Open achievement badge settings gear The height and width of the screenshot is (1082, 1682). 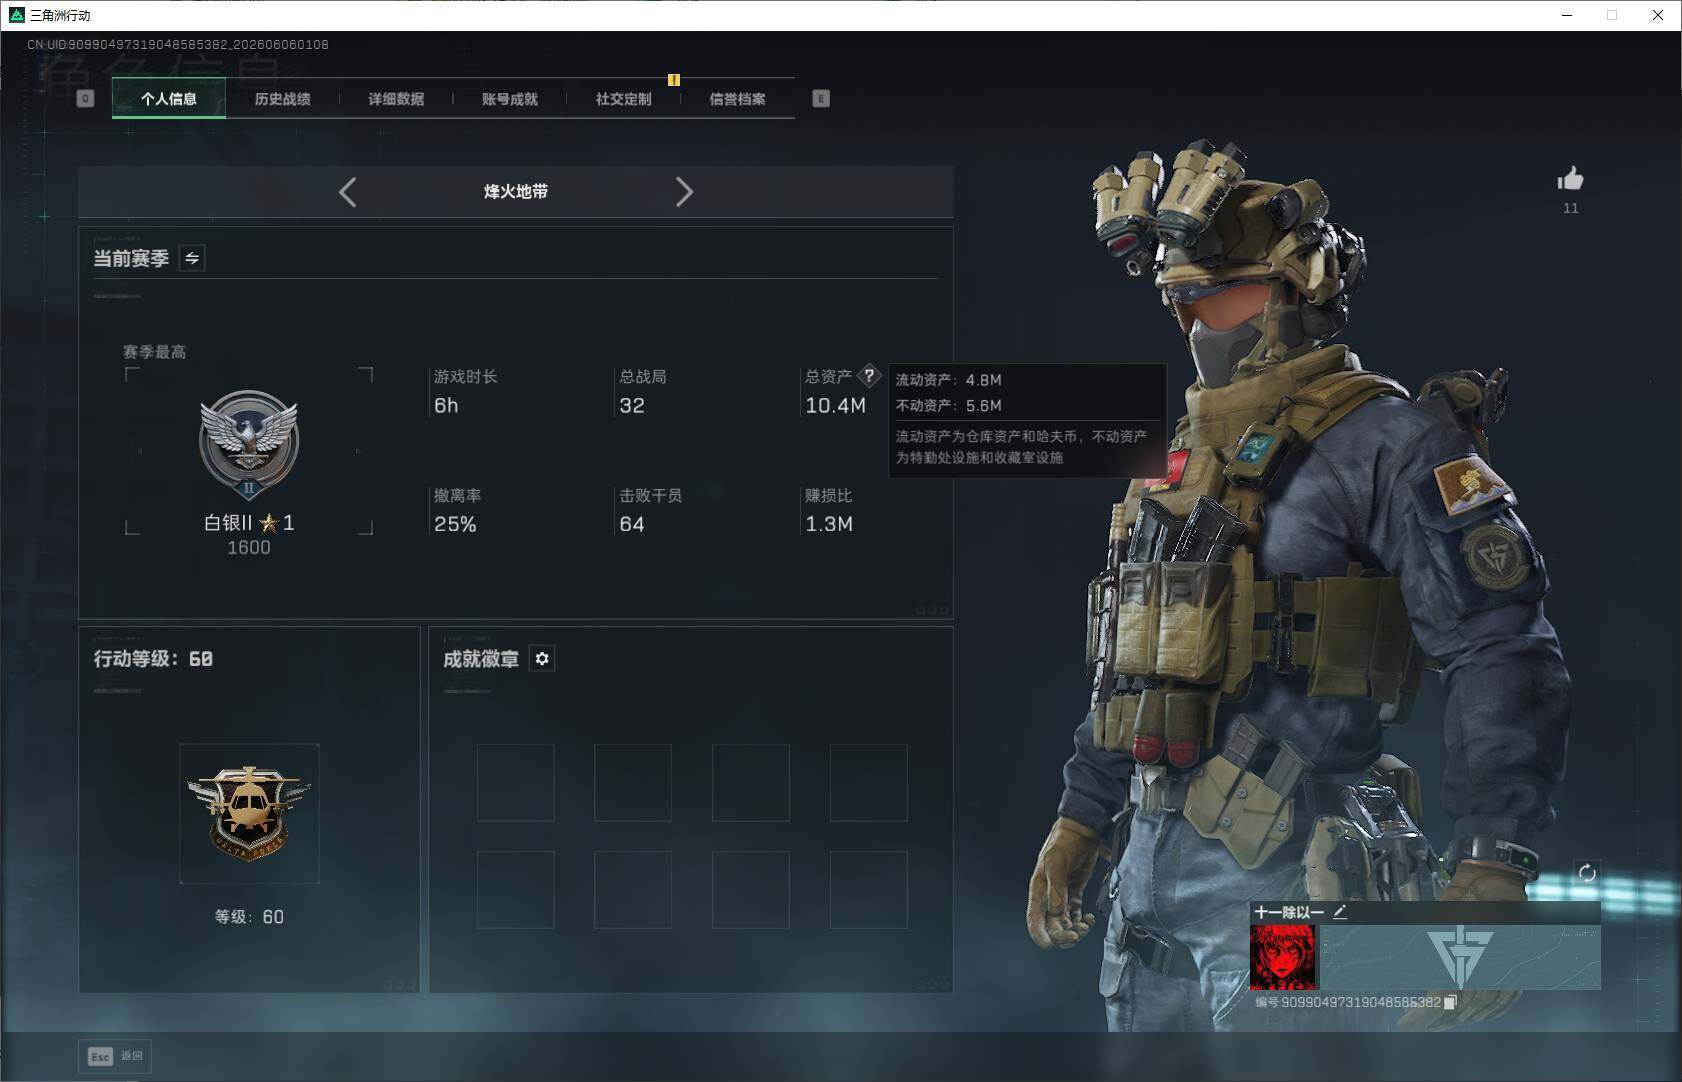[x=542, y=659]
